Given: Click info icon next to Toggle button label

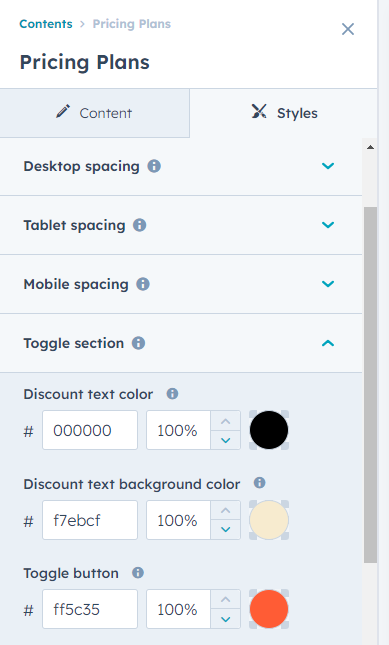Looking at the screenshot, I should tap(138, 573).
